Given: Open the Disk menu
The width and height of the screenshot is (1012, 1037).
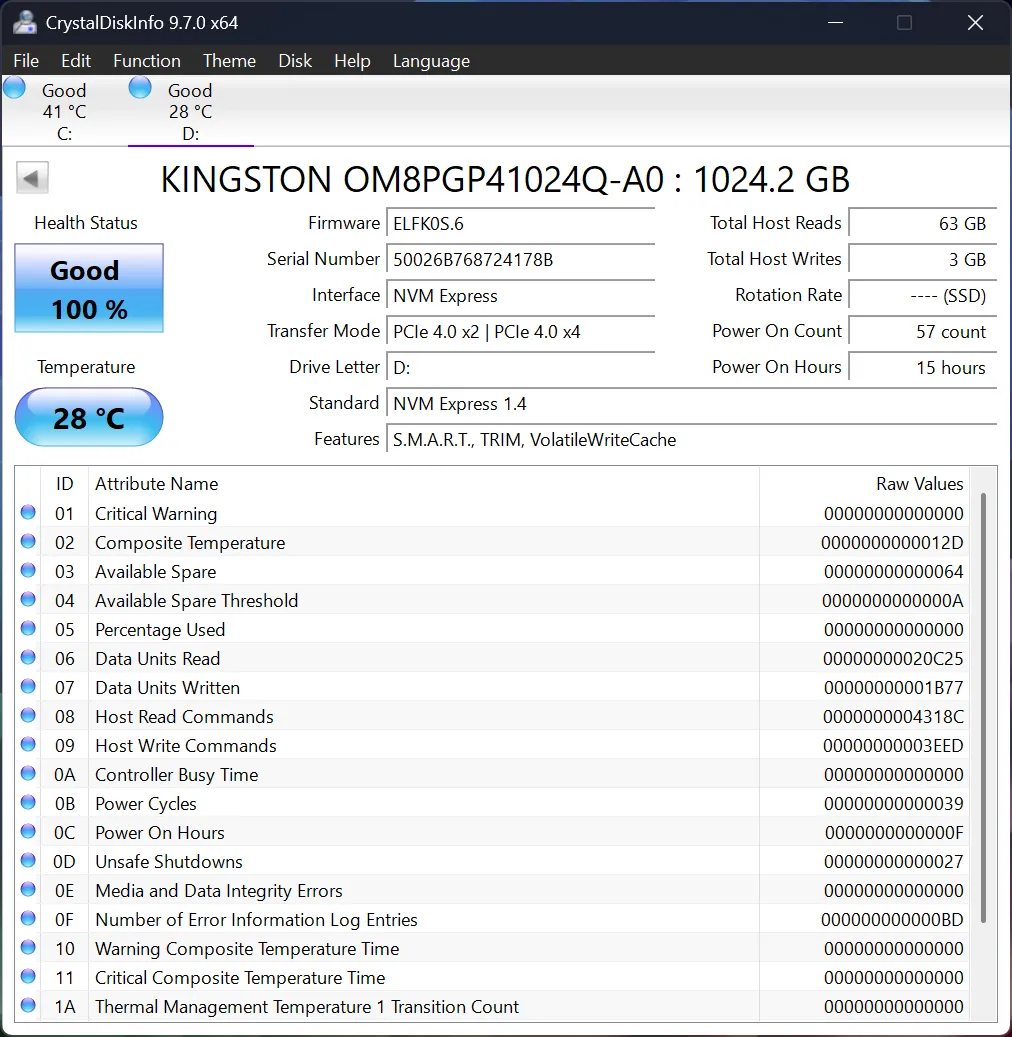Looking at the screenshot, I should click(295, 61).
